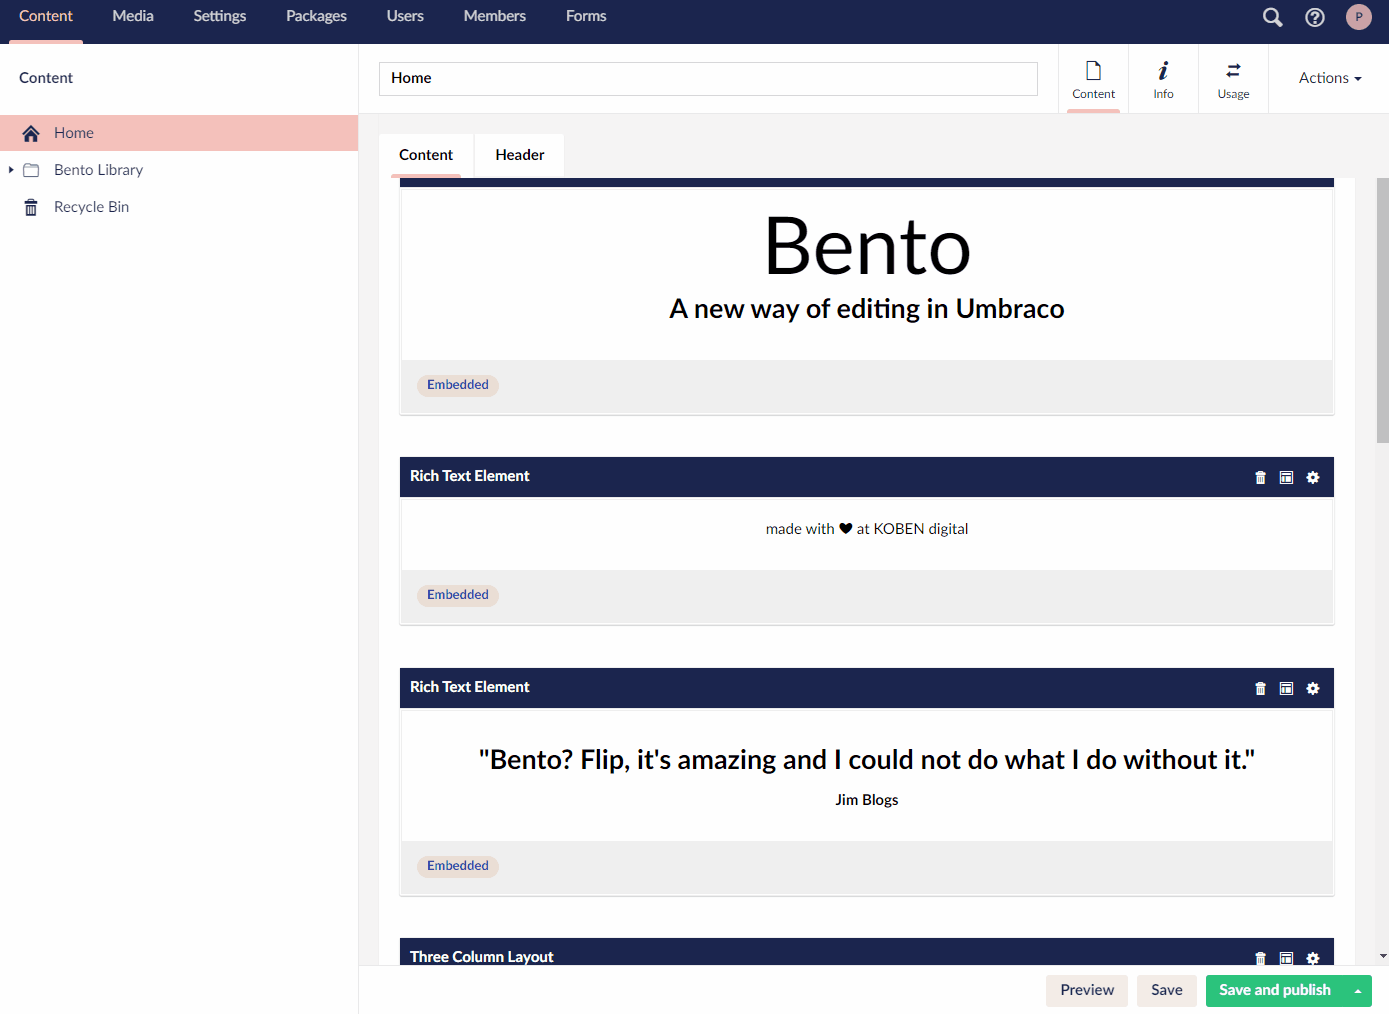Delete the KOBEN digital Rich Text Element
Image resolution: width=1389 pixels, height=1014 pixels.
1260,478
